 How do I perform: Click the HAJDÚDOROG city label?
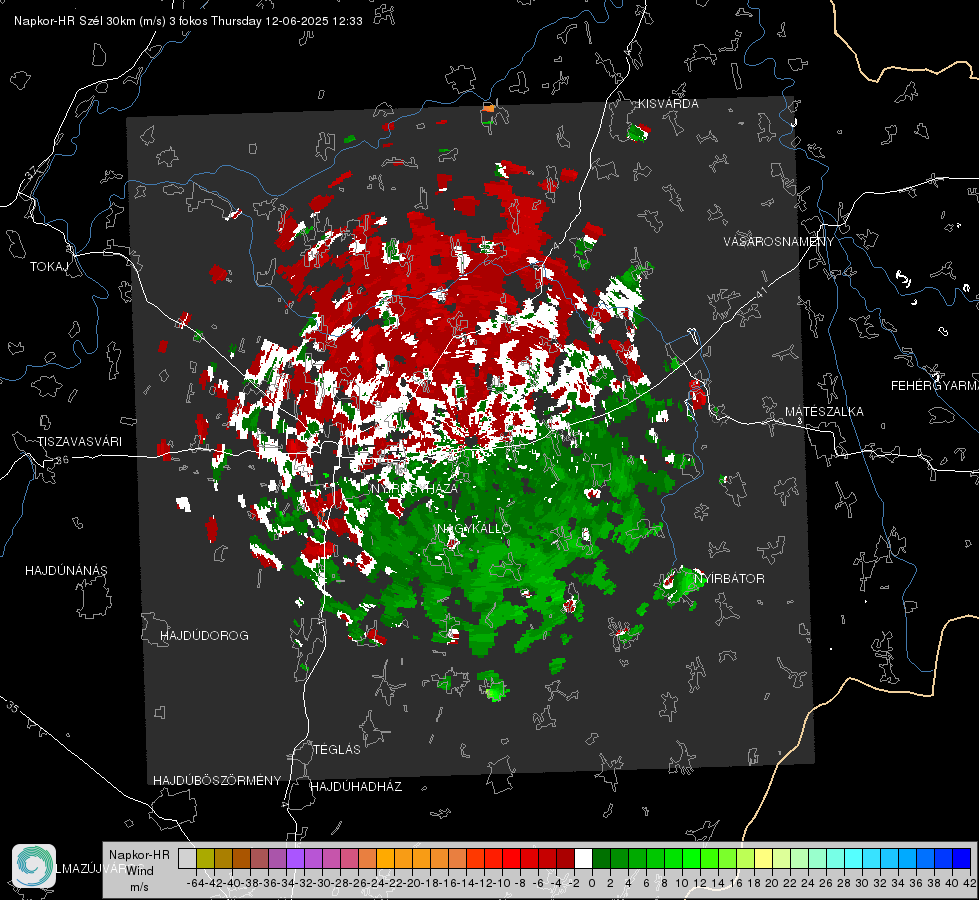click(x=204, y=636)
